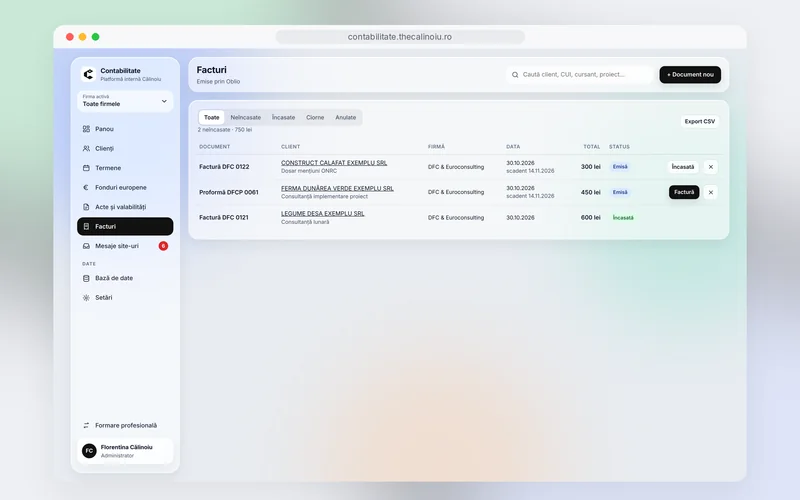The width and height of the screenshot is (800, 500).
Task: Open client FERMA DUNĂREA VERDE EXEMPLU SRL
Action: [337, 188]
